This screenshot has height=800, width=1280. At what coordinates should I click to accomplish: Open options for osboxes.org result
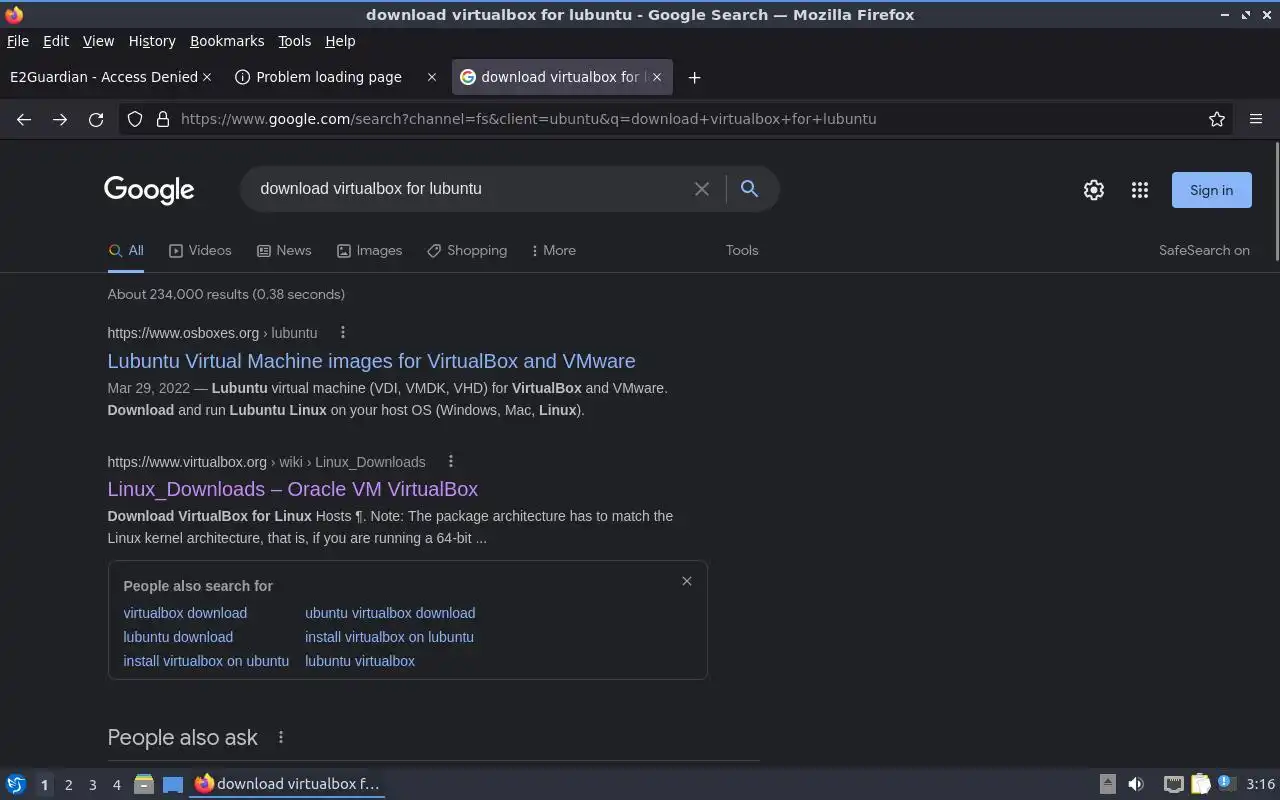coord(343,333)
